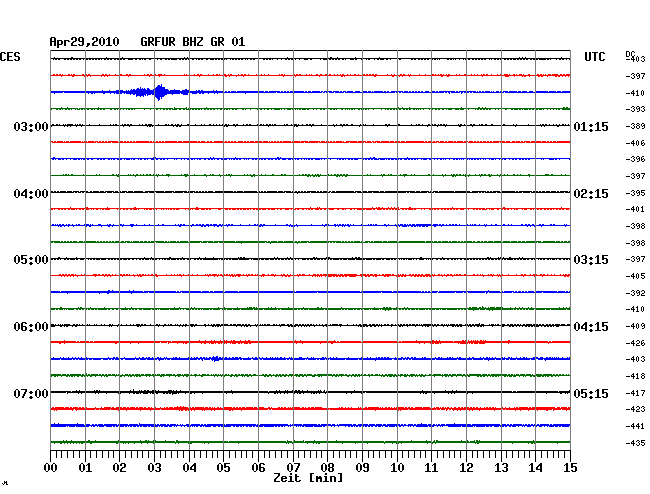650x494 pixels.
Task: Click the date label Apr29,2010
Action: [84, 42]
